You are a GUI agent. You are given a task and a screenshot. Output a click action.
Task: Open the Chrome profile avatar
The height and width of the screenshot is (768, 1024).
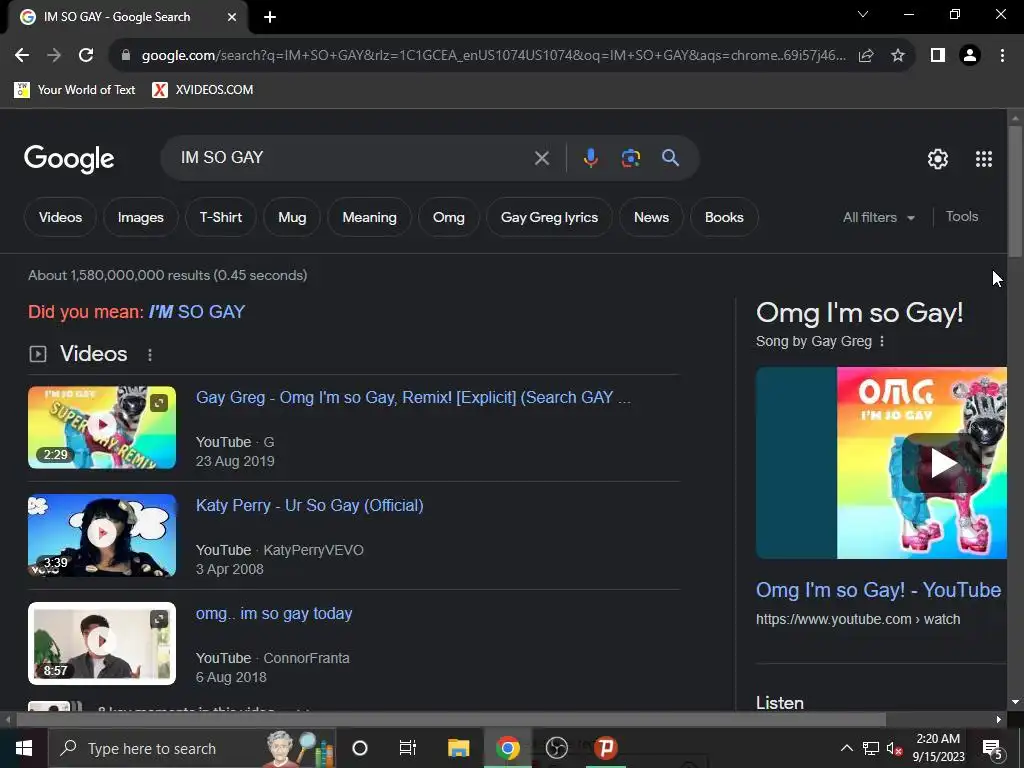click(970, 56)
